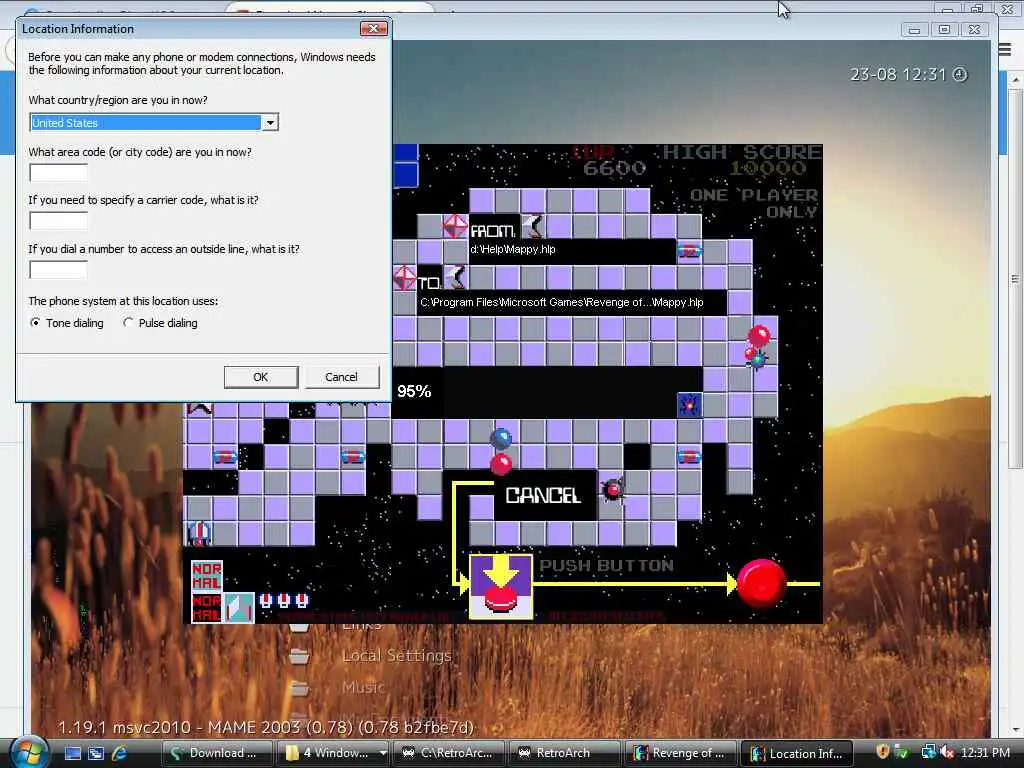Click the area code input field
Screen dimensions: 1024x768
pos(58,172)
